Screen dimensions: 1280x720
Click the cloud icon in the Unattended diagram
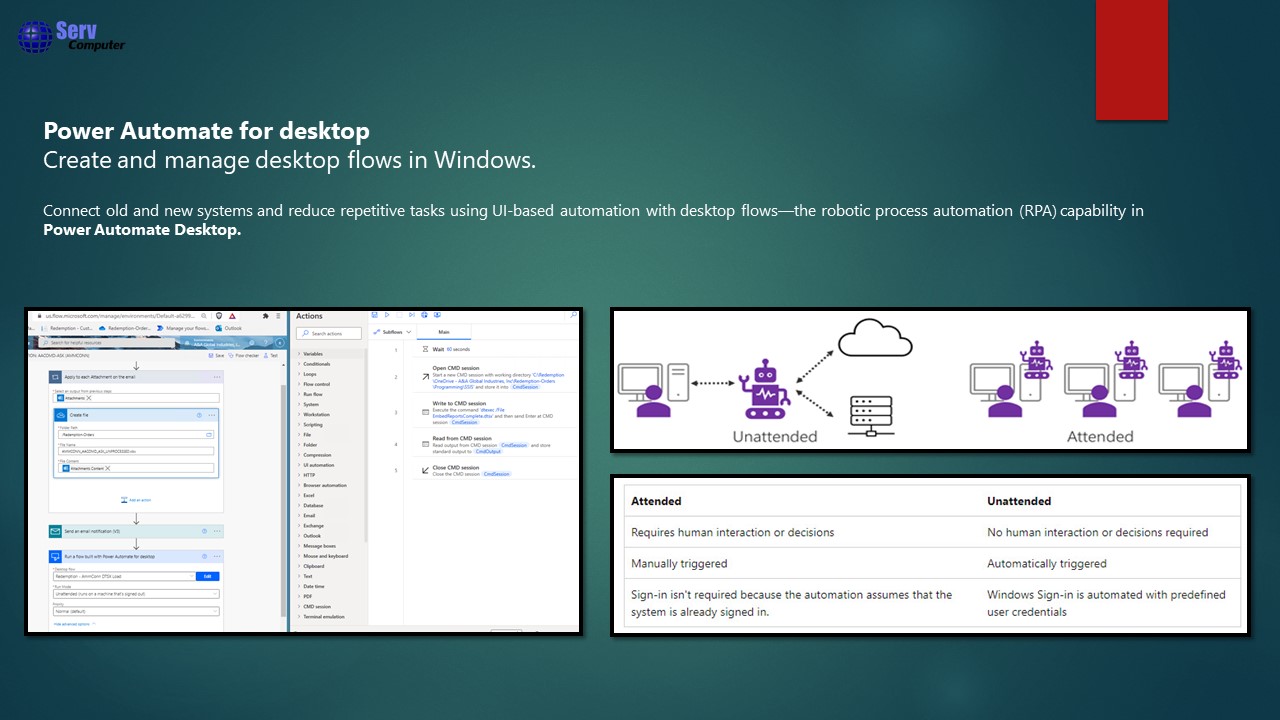click(x=875, y=341)
